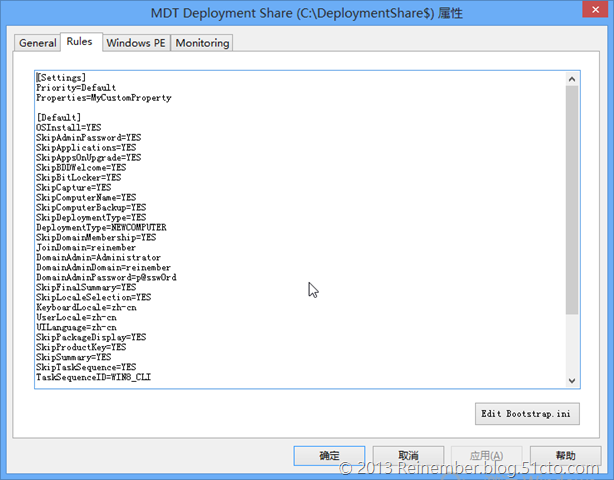This screenshot has width=614, height=480.
Task: Click the TaskSequenceID=WIN8_CLI line
Action: (94, 377)
